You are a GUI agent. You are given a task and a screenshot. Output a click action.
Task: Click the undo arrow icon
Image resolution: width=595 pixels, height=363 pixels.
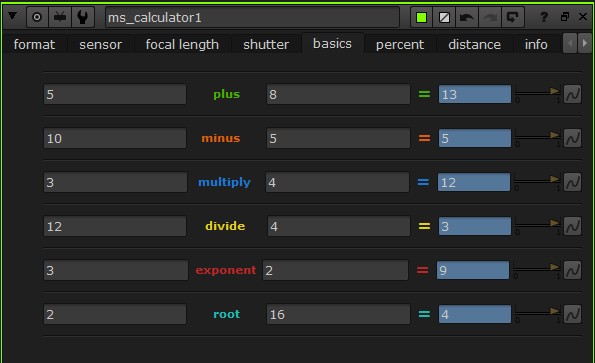(466, 17)
